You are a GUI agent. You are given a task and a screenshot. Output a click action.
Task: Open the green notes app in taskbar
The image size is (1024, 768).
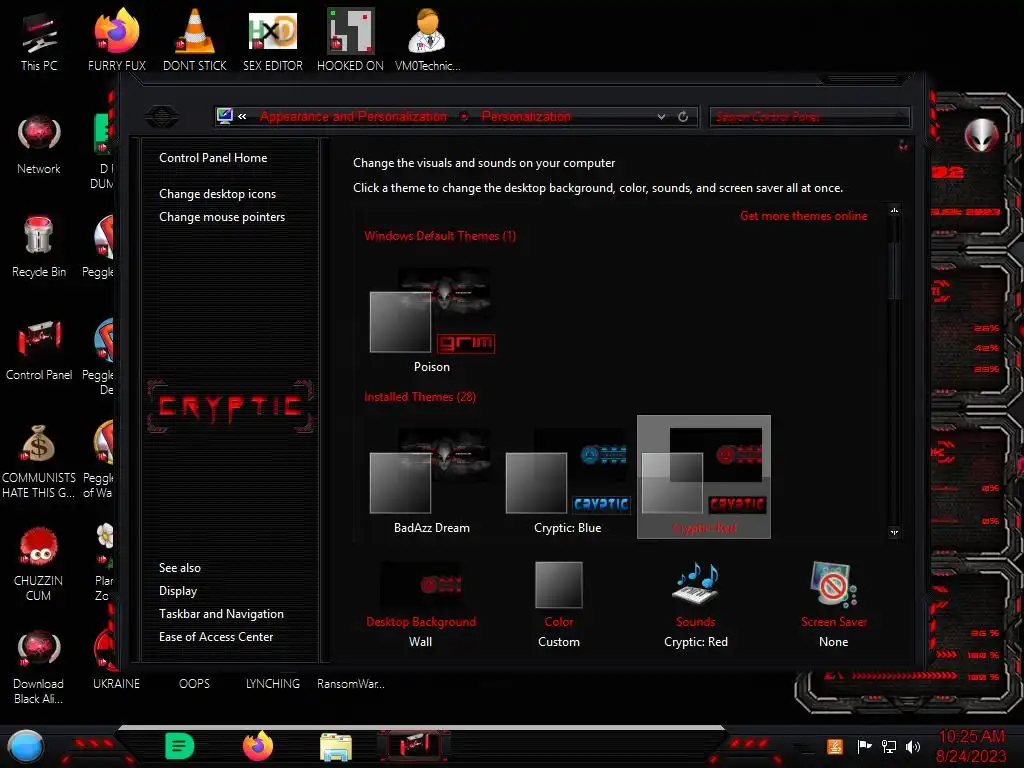pos(180,746)
